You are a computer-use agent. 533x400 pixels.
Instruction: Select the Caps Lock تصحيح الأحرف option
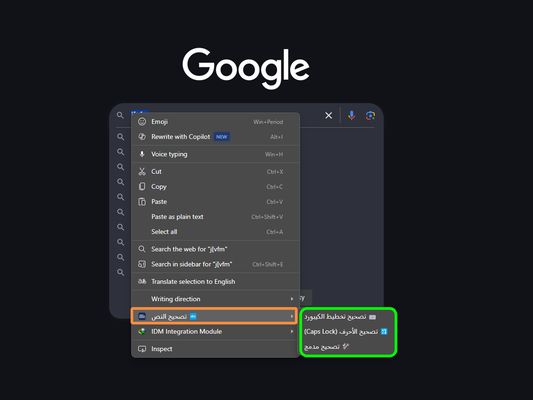pos(348,332)
